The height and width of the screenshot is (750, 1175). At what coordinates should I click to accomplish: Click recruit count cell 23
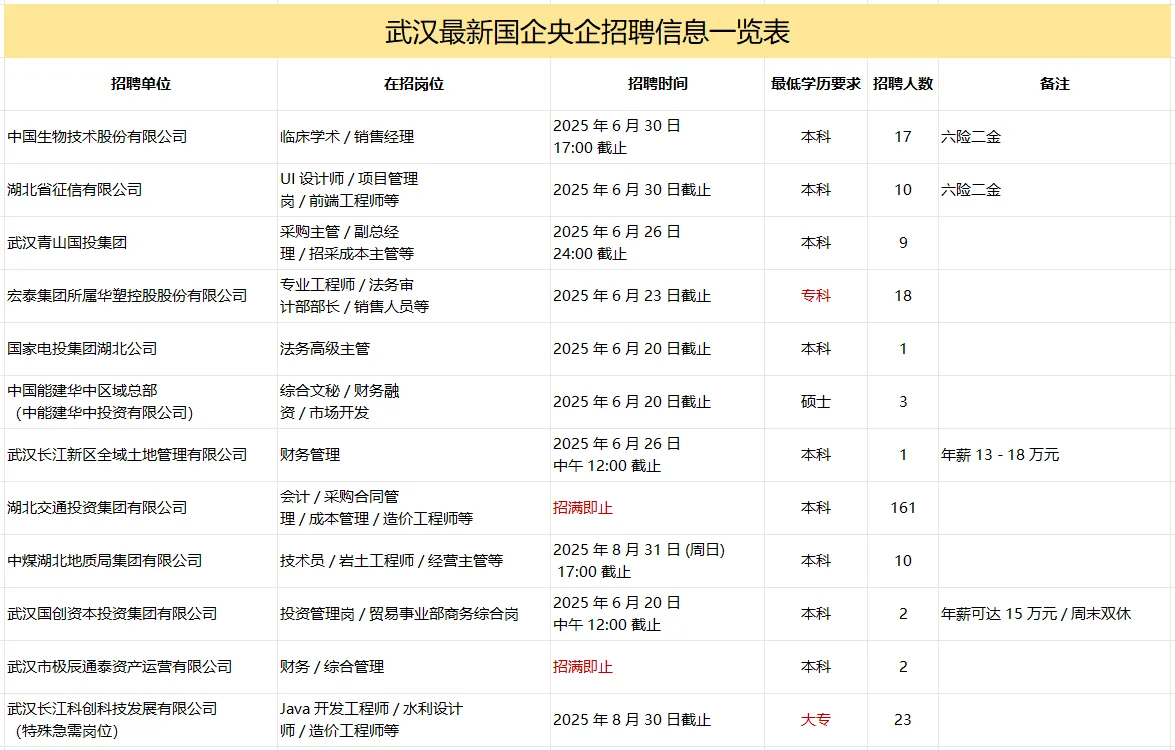pos(903,719)
